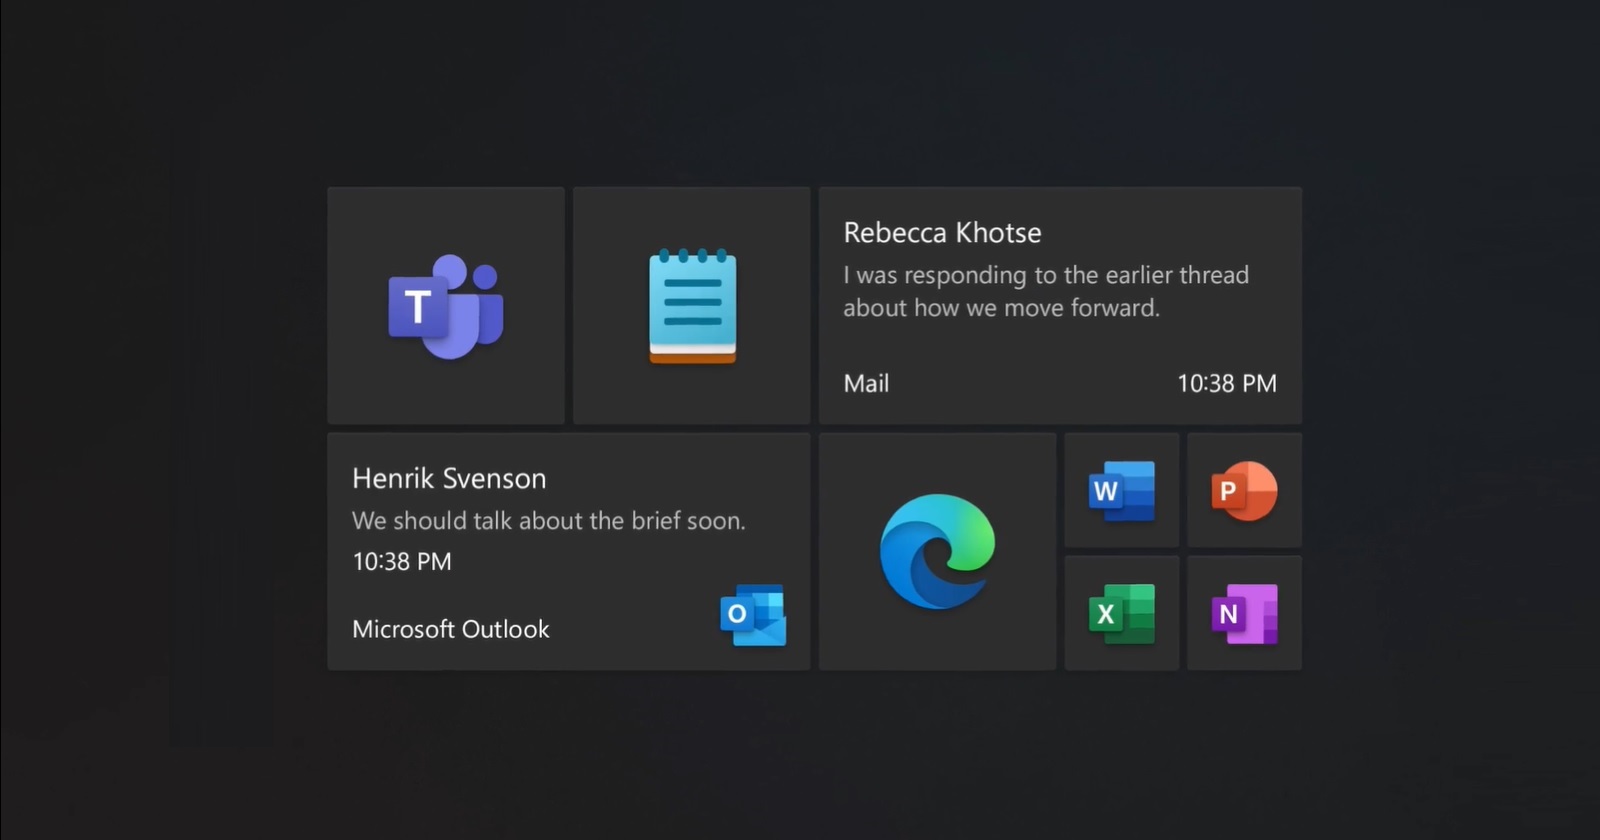Click the 10:38 PM time in Mail tile
1600x840 pixels.
tap(1226, 383)
